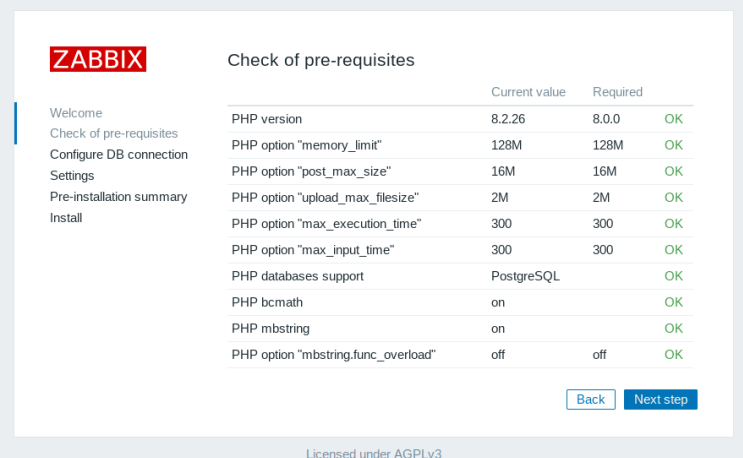This screenshot has height=458, width=743.
Task: Select Pre-installation summary step
Action: [x=118, y=196]
